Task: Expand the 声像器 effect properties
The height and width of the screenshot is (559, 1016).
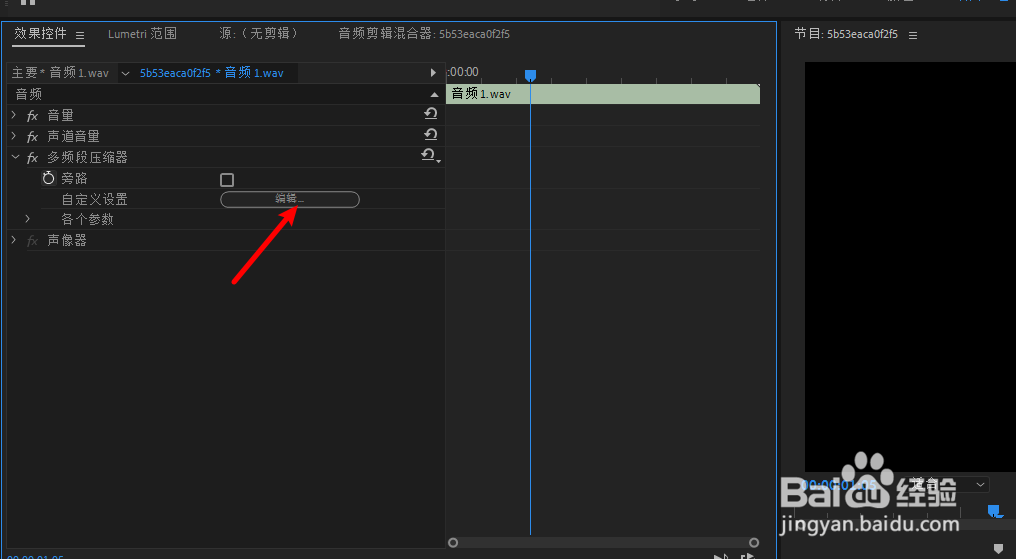Action: click(14, 240)
